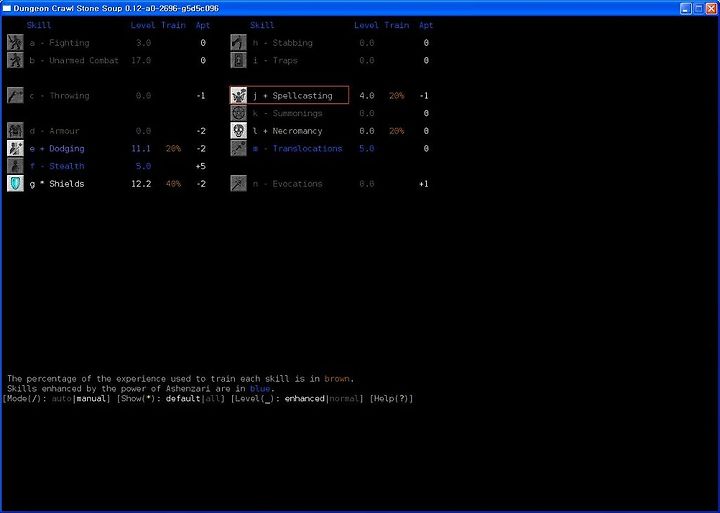The height and width of the screenshot is (513, 720).
Task: Click the Stealth aptitude +5
Action: coord(201,166)
